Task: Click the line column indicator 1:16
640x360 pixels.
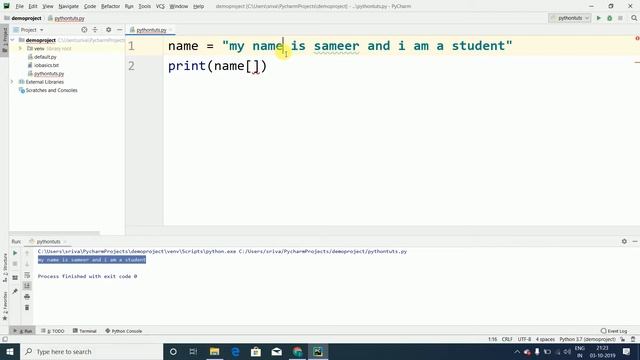Action: [x=492, y=339]
